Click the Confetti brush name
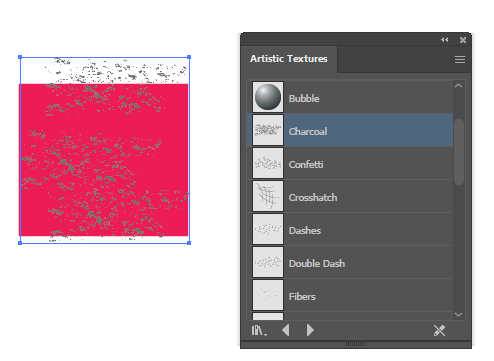Image resolution: width=494 pixels, height=361 pixels. tap(306, 165)
